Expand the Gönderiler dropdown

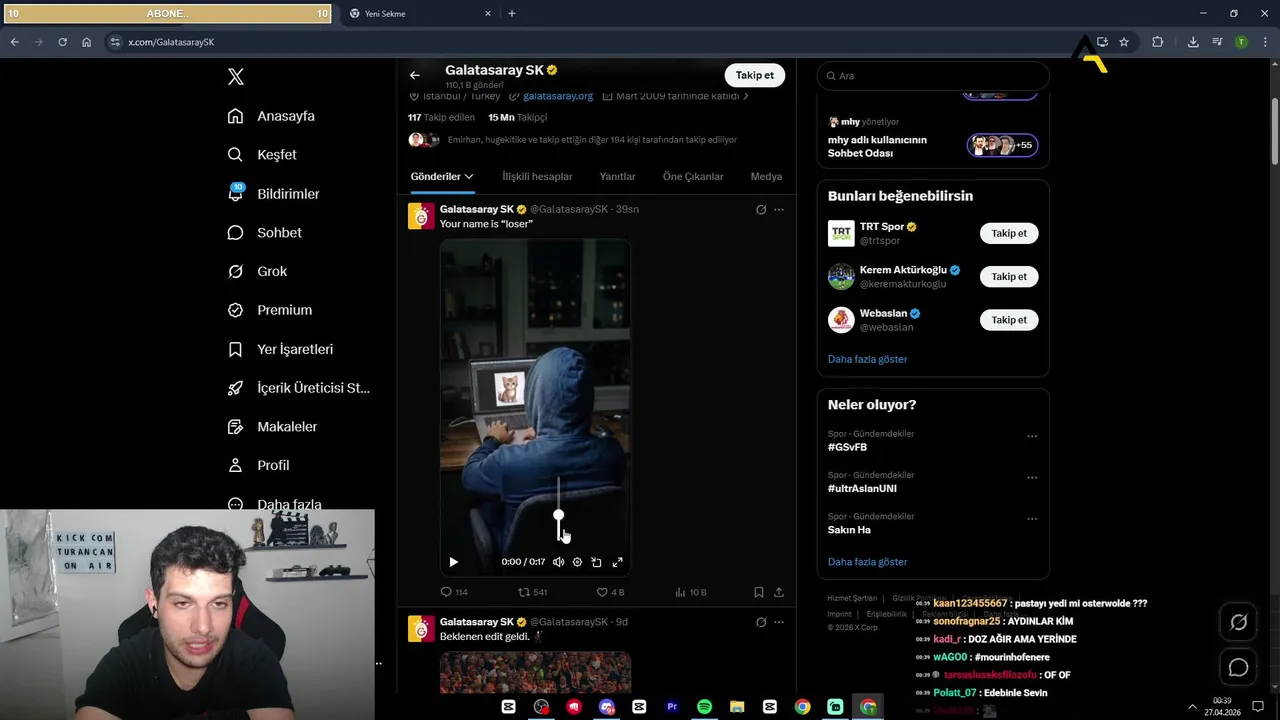coord(442,176)
